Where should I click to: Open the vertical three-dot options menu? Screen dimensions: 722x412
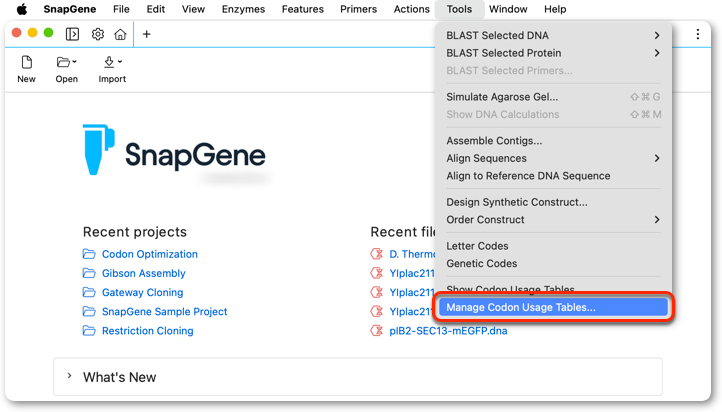[698, 34]
